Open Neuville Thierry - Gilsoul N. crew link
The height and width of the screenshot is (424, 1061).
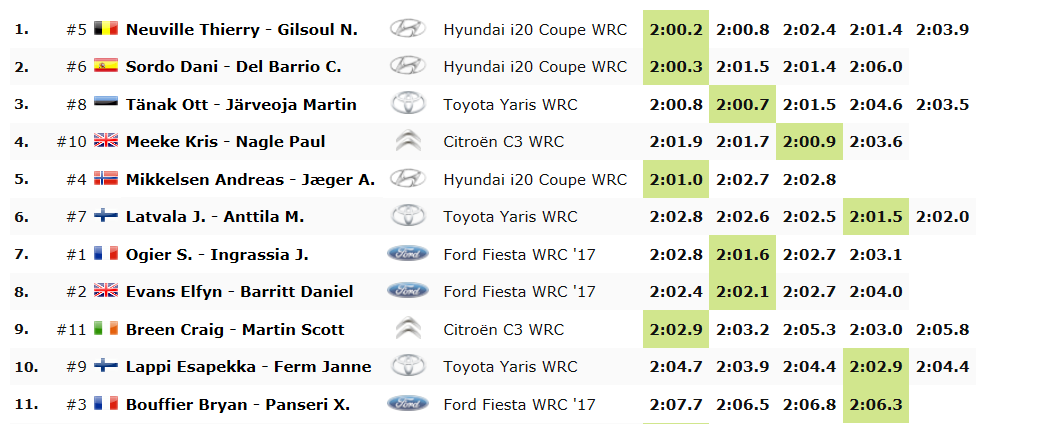pos(241,30)
